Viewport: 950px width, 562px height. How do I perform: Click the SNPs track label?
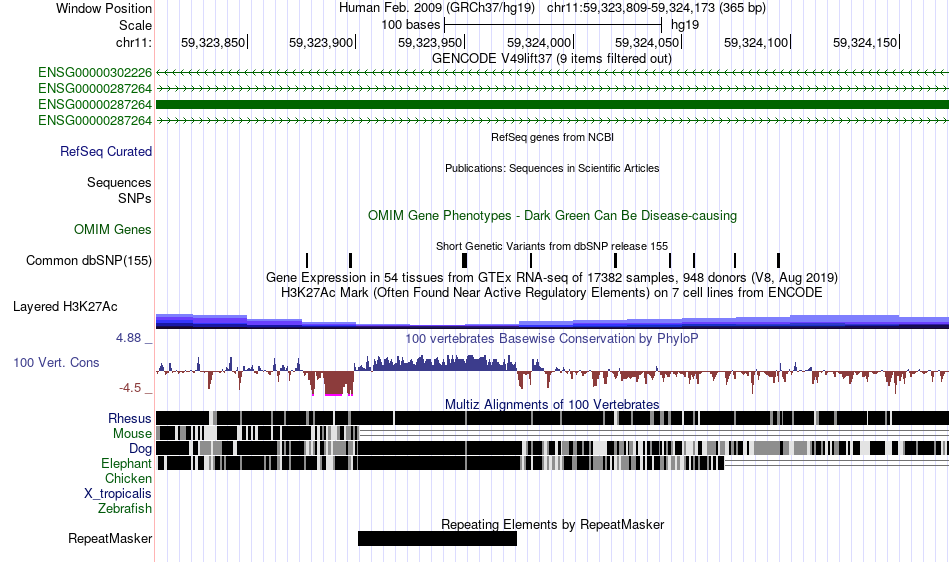[135, 198]
